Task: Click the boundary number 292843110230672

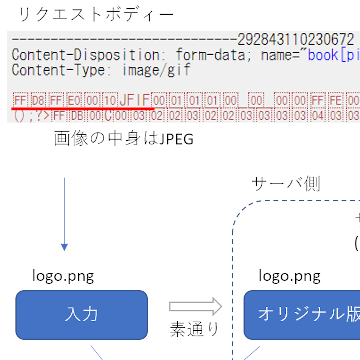Action: tap(296, 40)
